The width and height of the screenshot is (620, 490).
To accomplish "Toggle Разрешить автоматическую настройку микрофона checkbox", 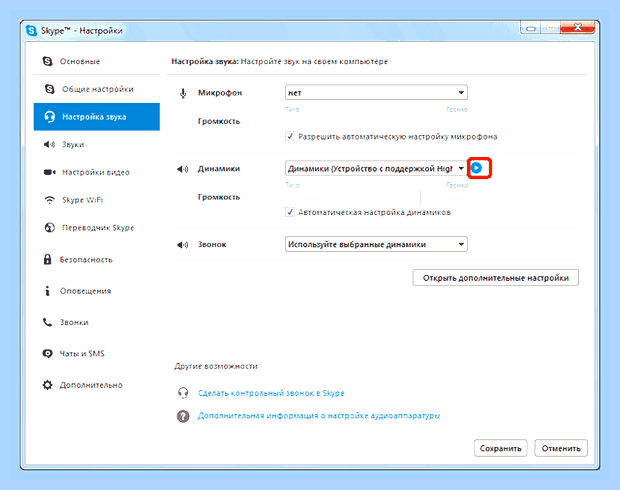I will (x=290, y=136).
